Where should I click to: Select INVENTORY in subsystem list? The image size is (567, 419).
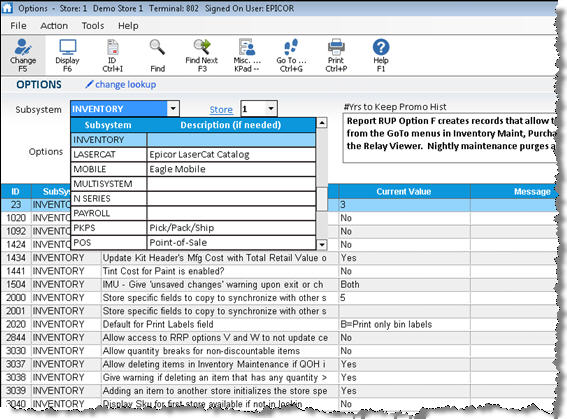[x=193, y=140]
